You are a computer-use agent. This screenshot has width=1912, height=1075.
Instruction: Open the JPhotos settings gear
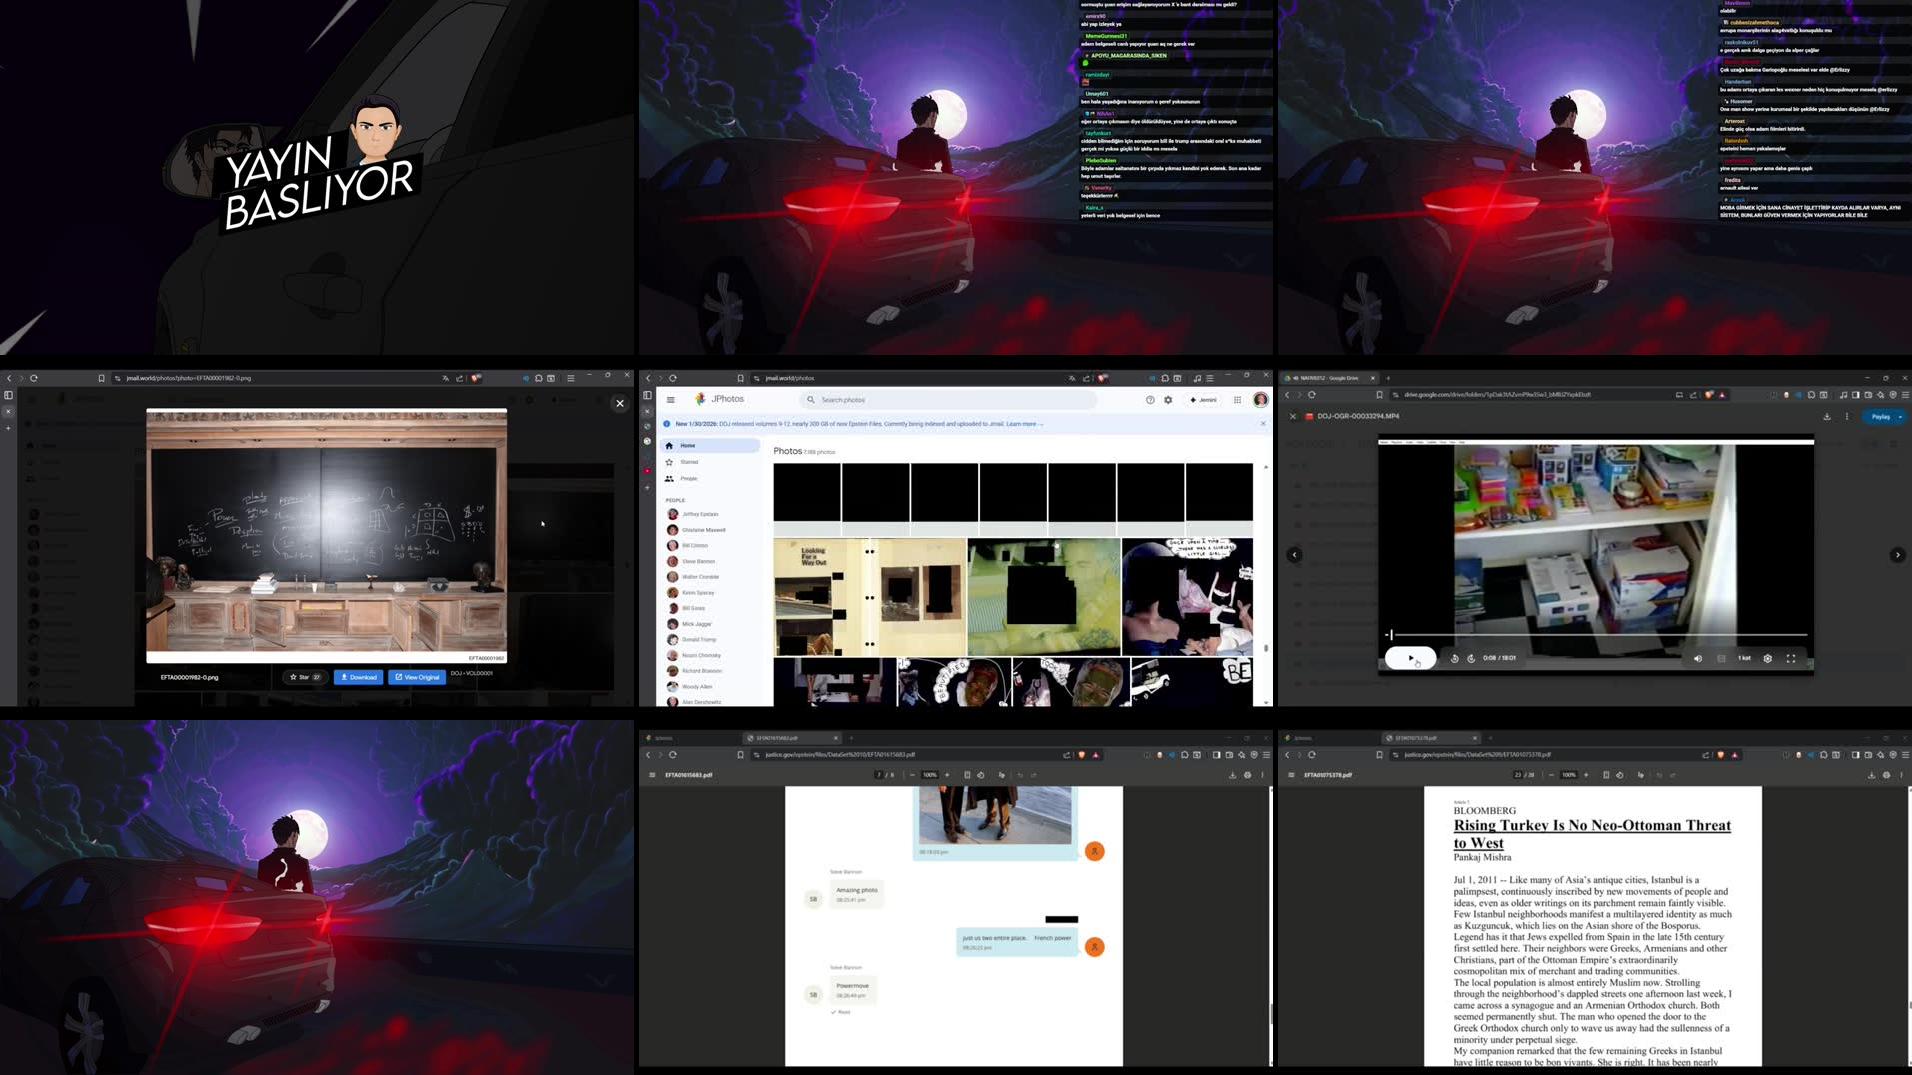point(1168,399)
